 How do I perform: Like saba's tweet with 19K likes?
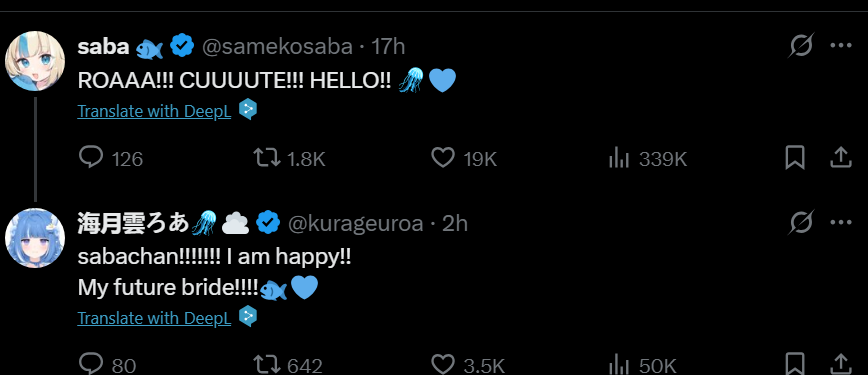coord(464,159)
